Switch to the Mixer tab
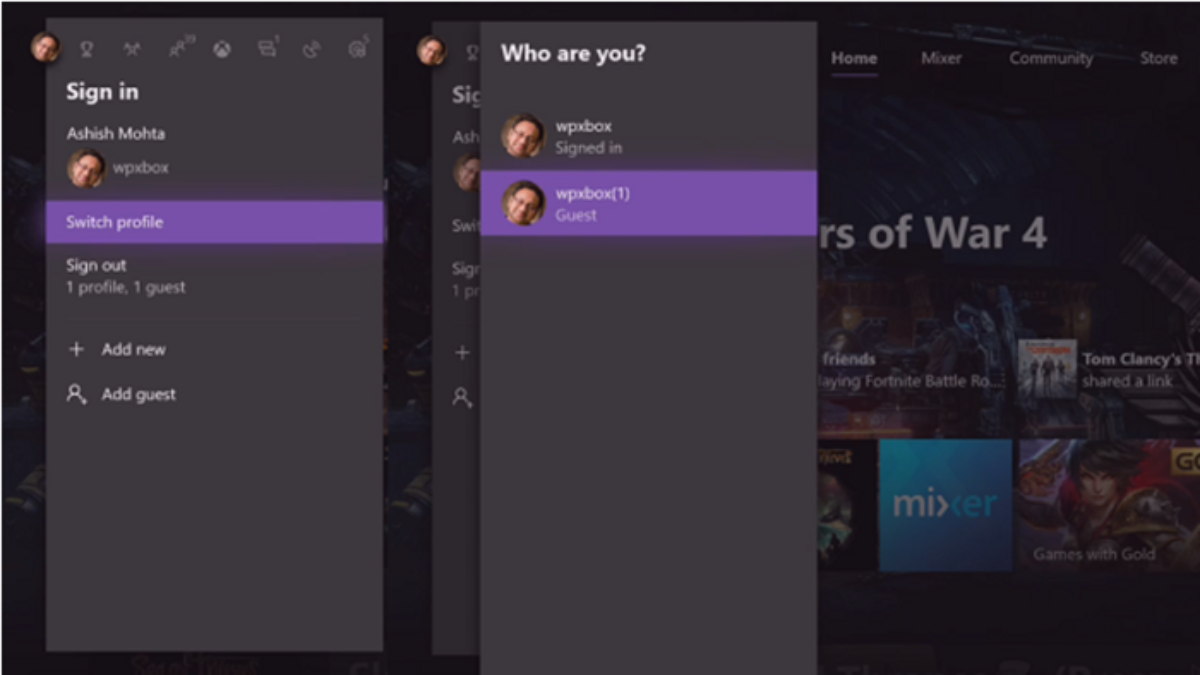This screenshot has height=675, width=1200. 941,58
